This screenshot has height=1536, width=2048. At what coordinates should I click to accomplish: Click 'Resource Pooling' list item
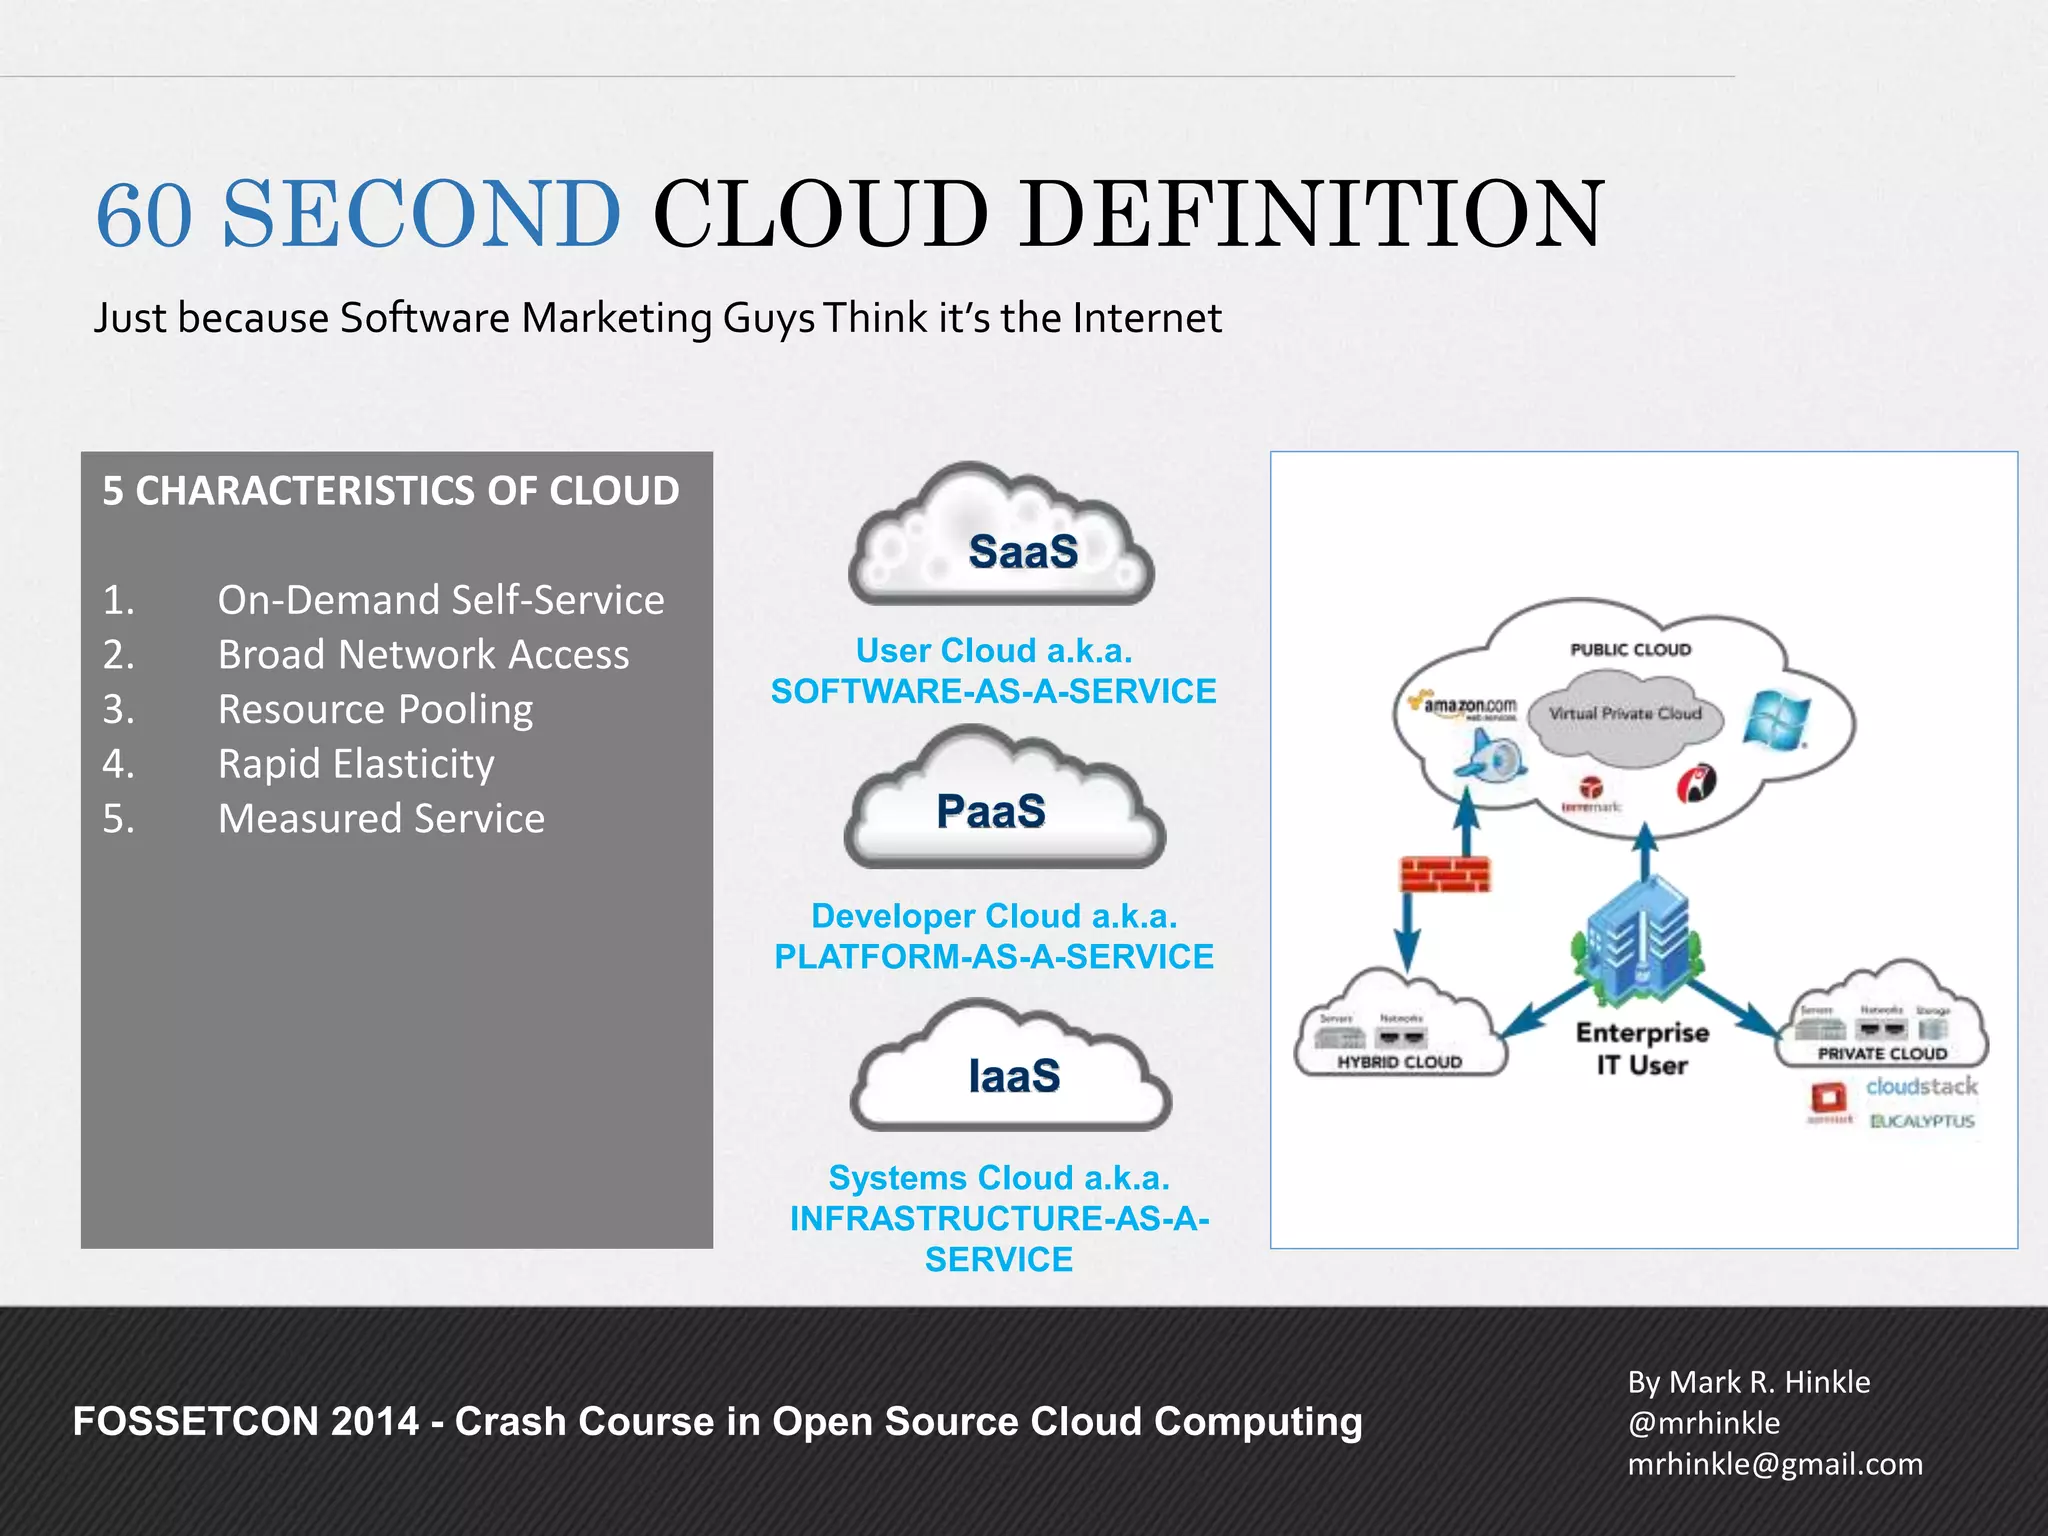376,709
